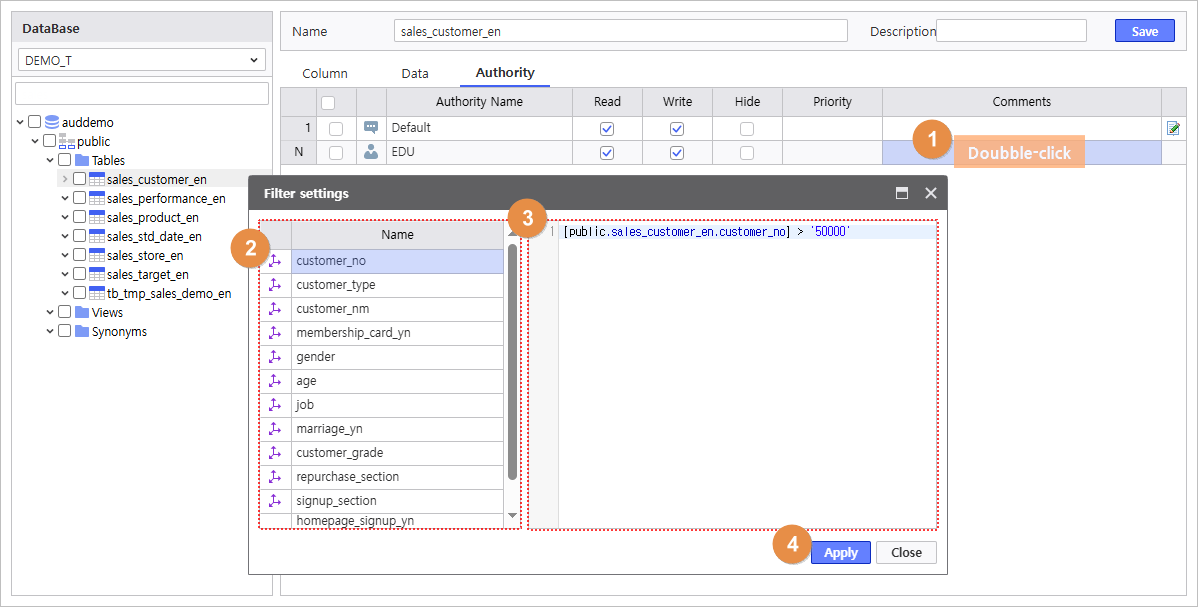Image resolution: width=1198 pixels, height=607 pixels.
Task: Click the column icon next to gender
Action: click(275, 357)
